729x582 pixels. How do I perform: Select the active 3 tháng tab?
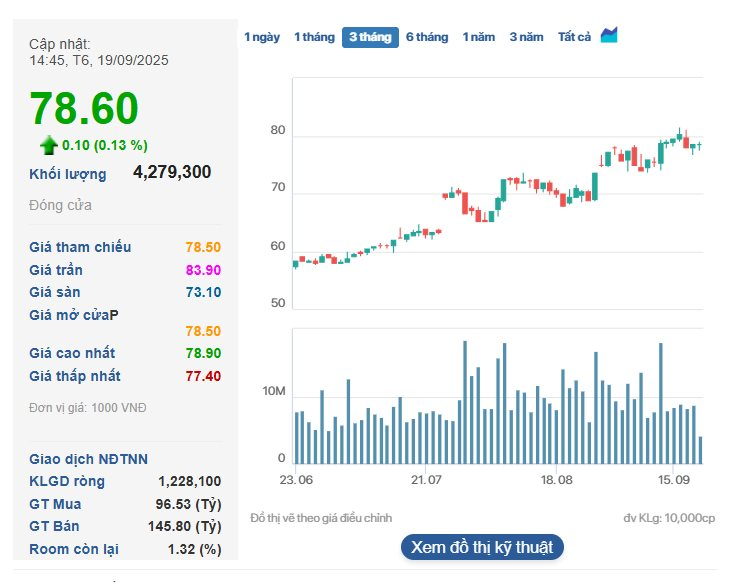tap(370, 37)
